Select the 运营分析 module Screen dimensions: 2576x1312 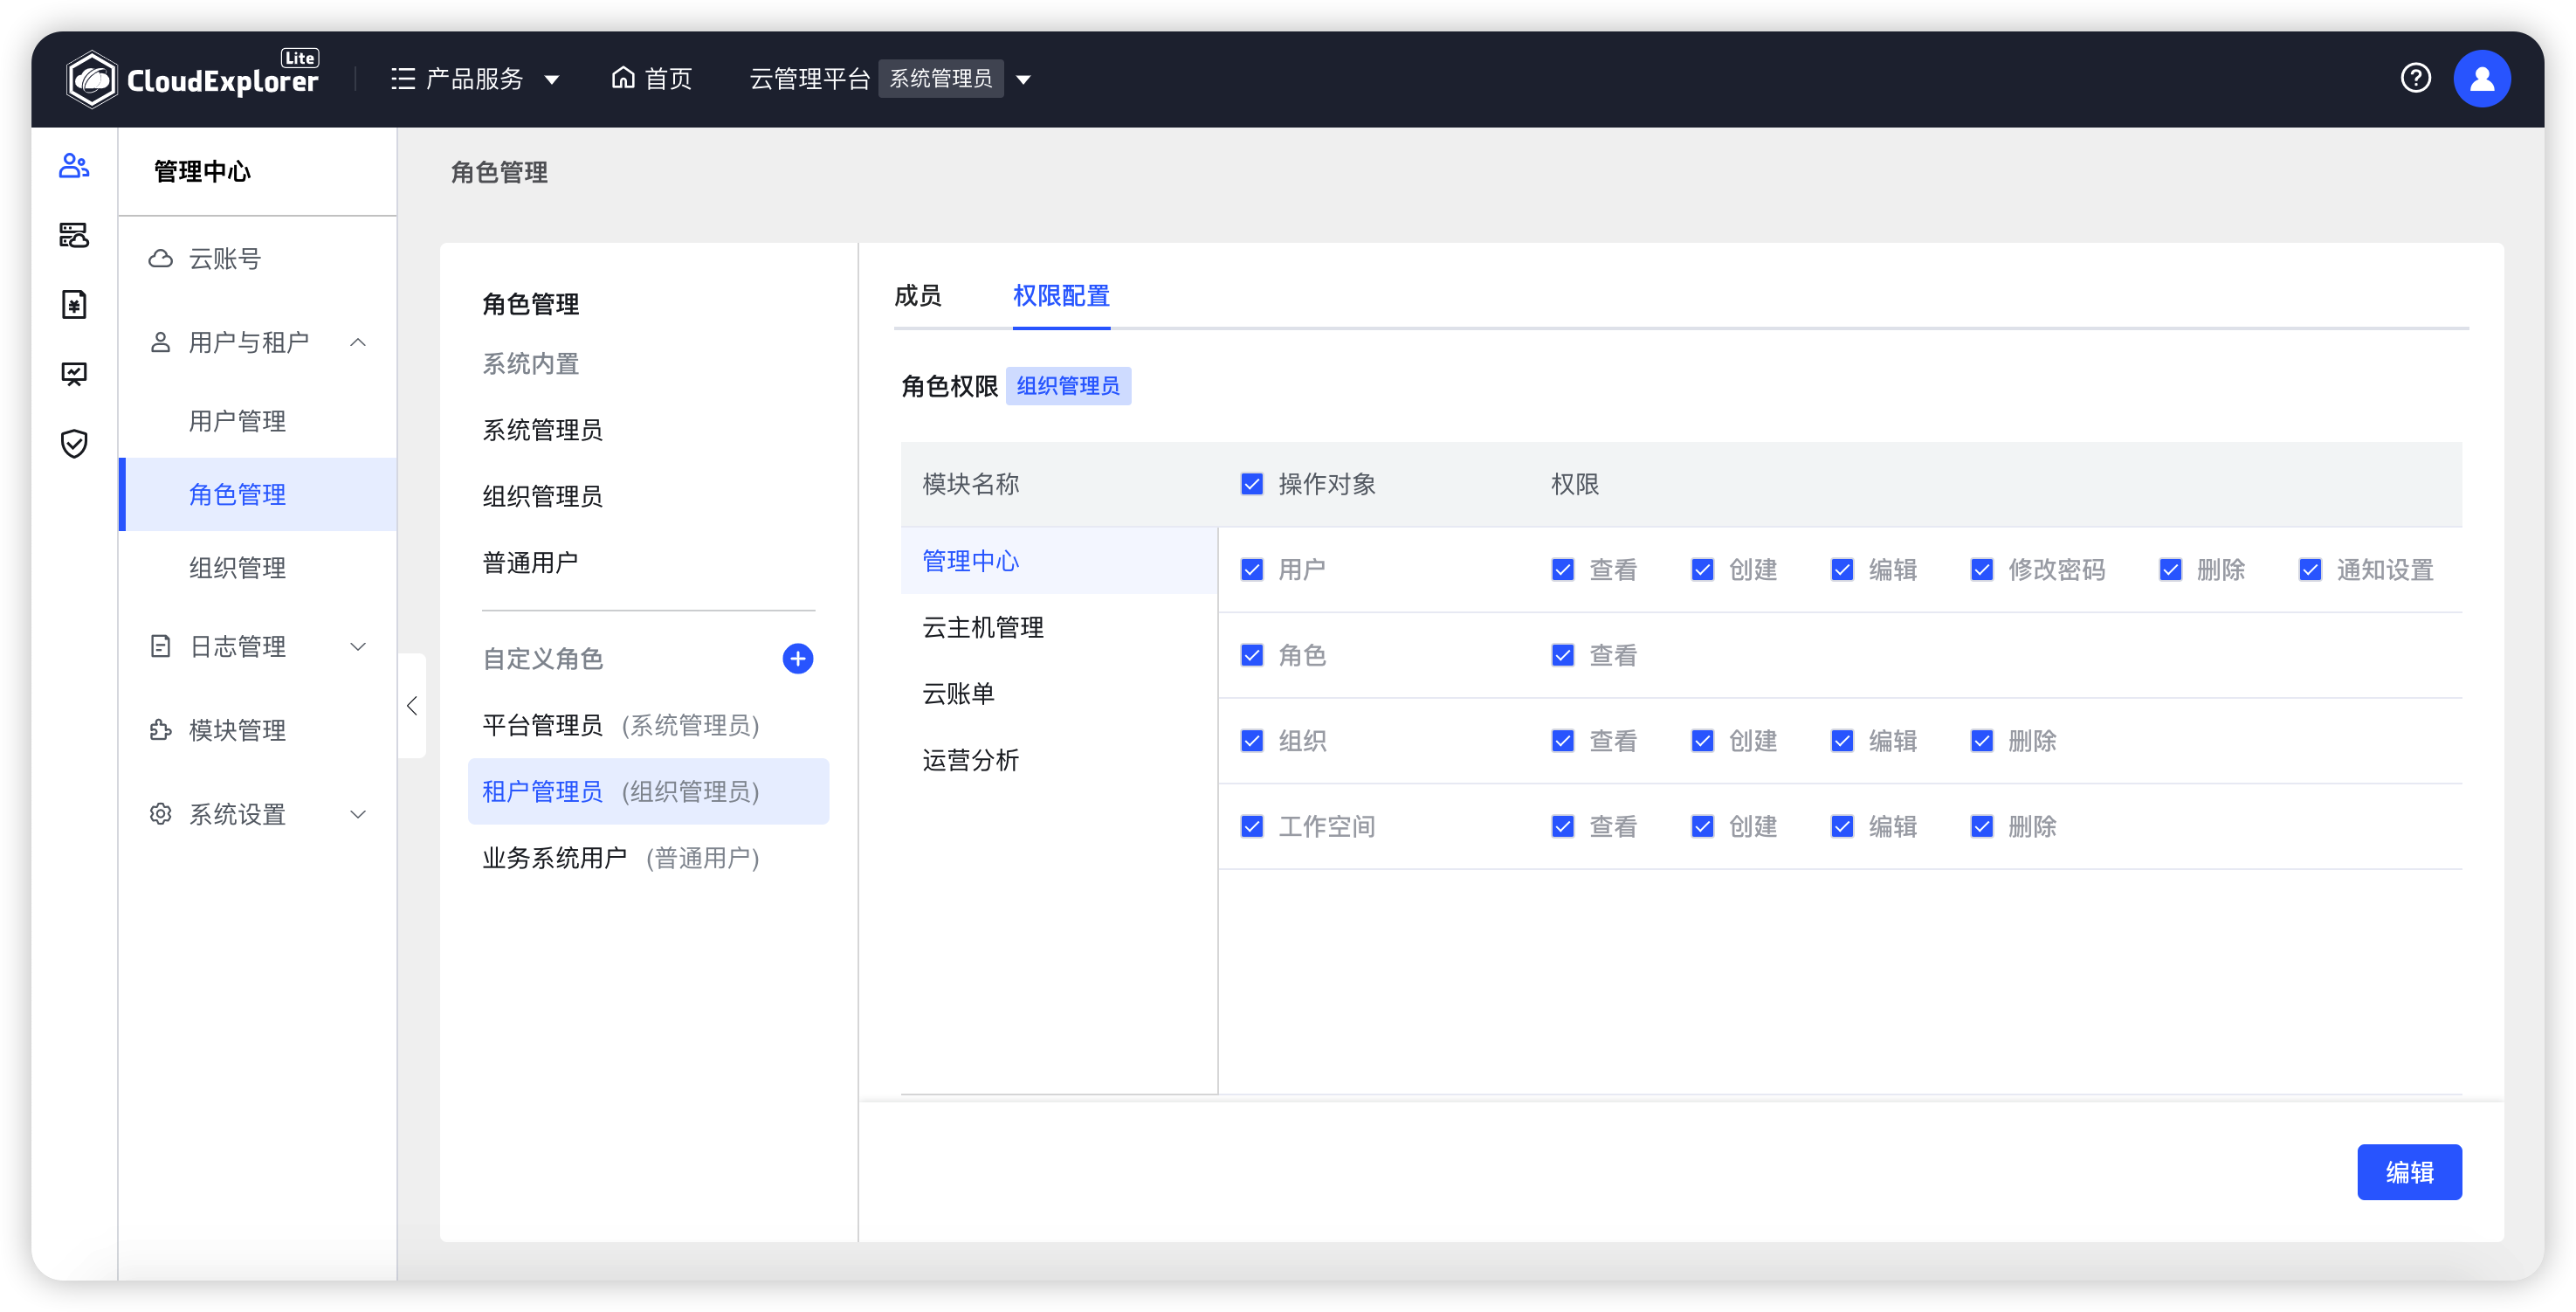1059,760
